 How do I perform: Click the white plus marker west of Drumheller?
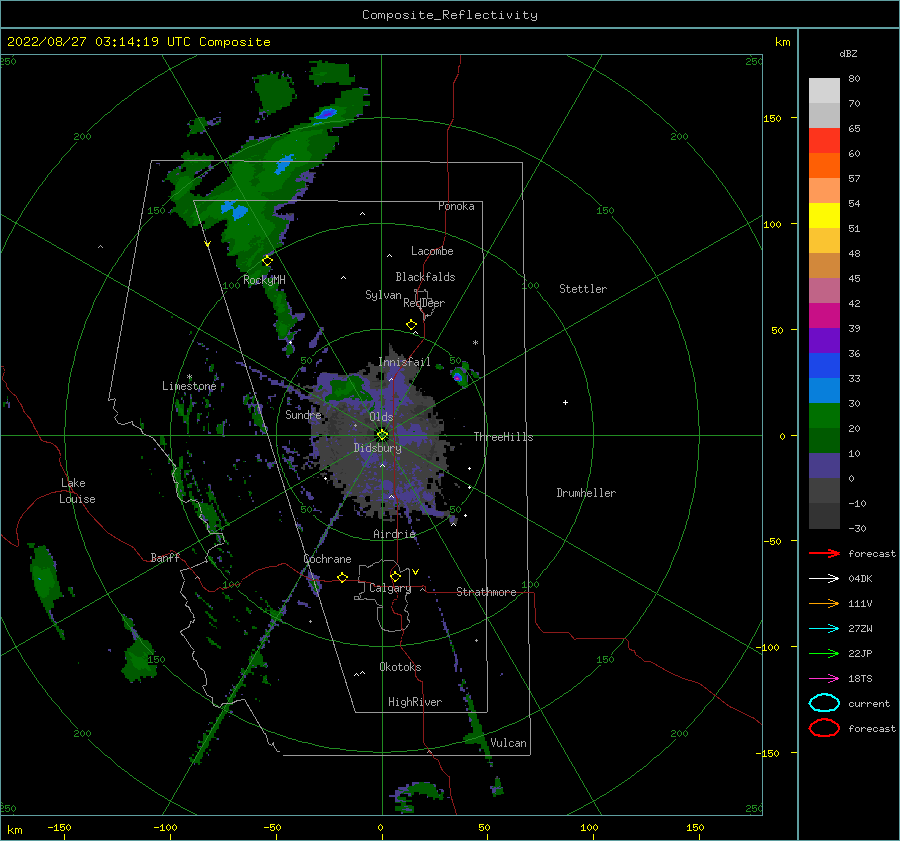tap(565, 402)
